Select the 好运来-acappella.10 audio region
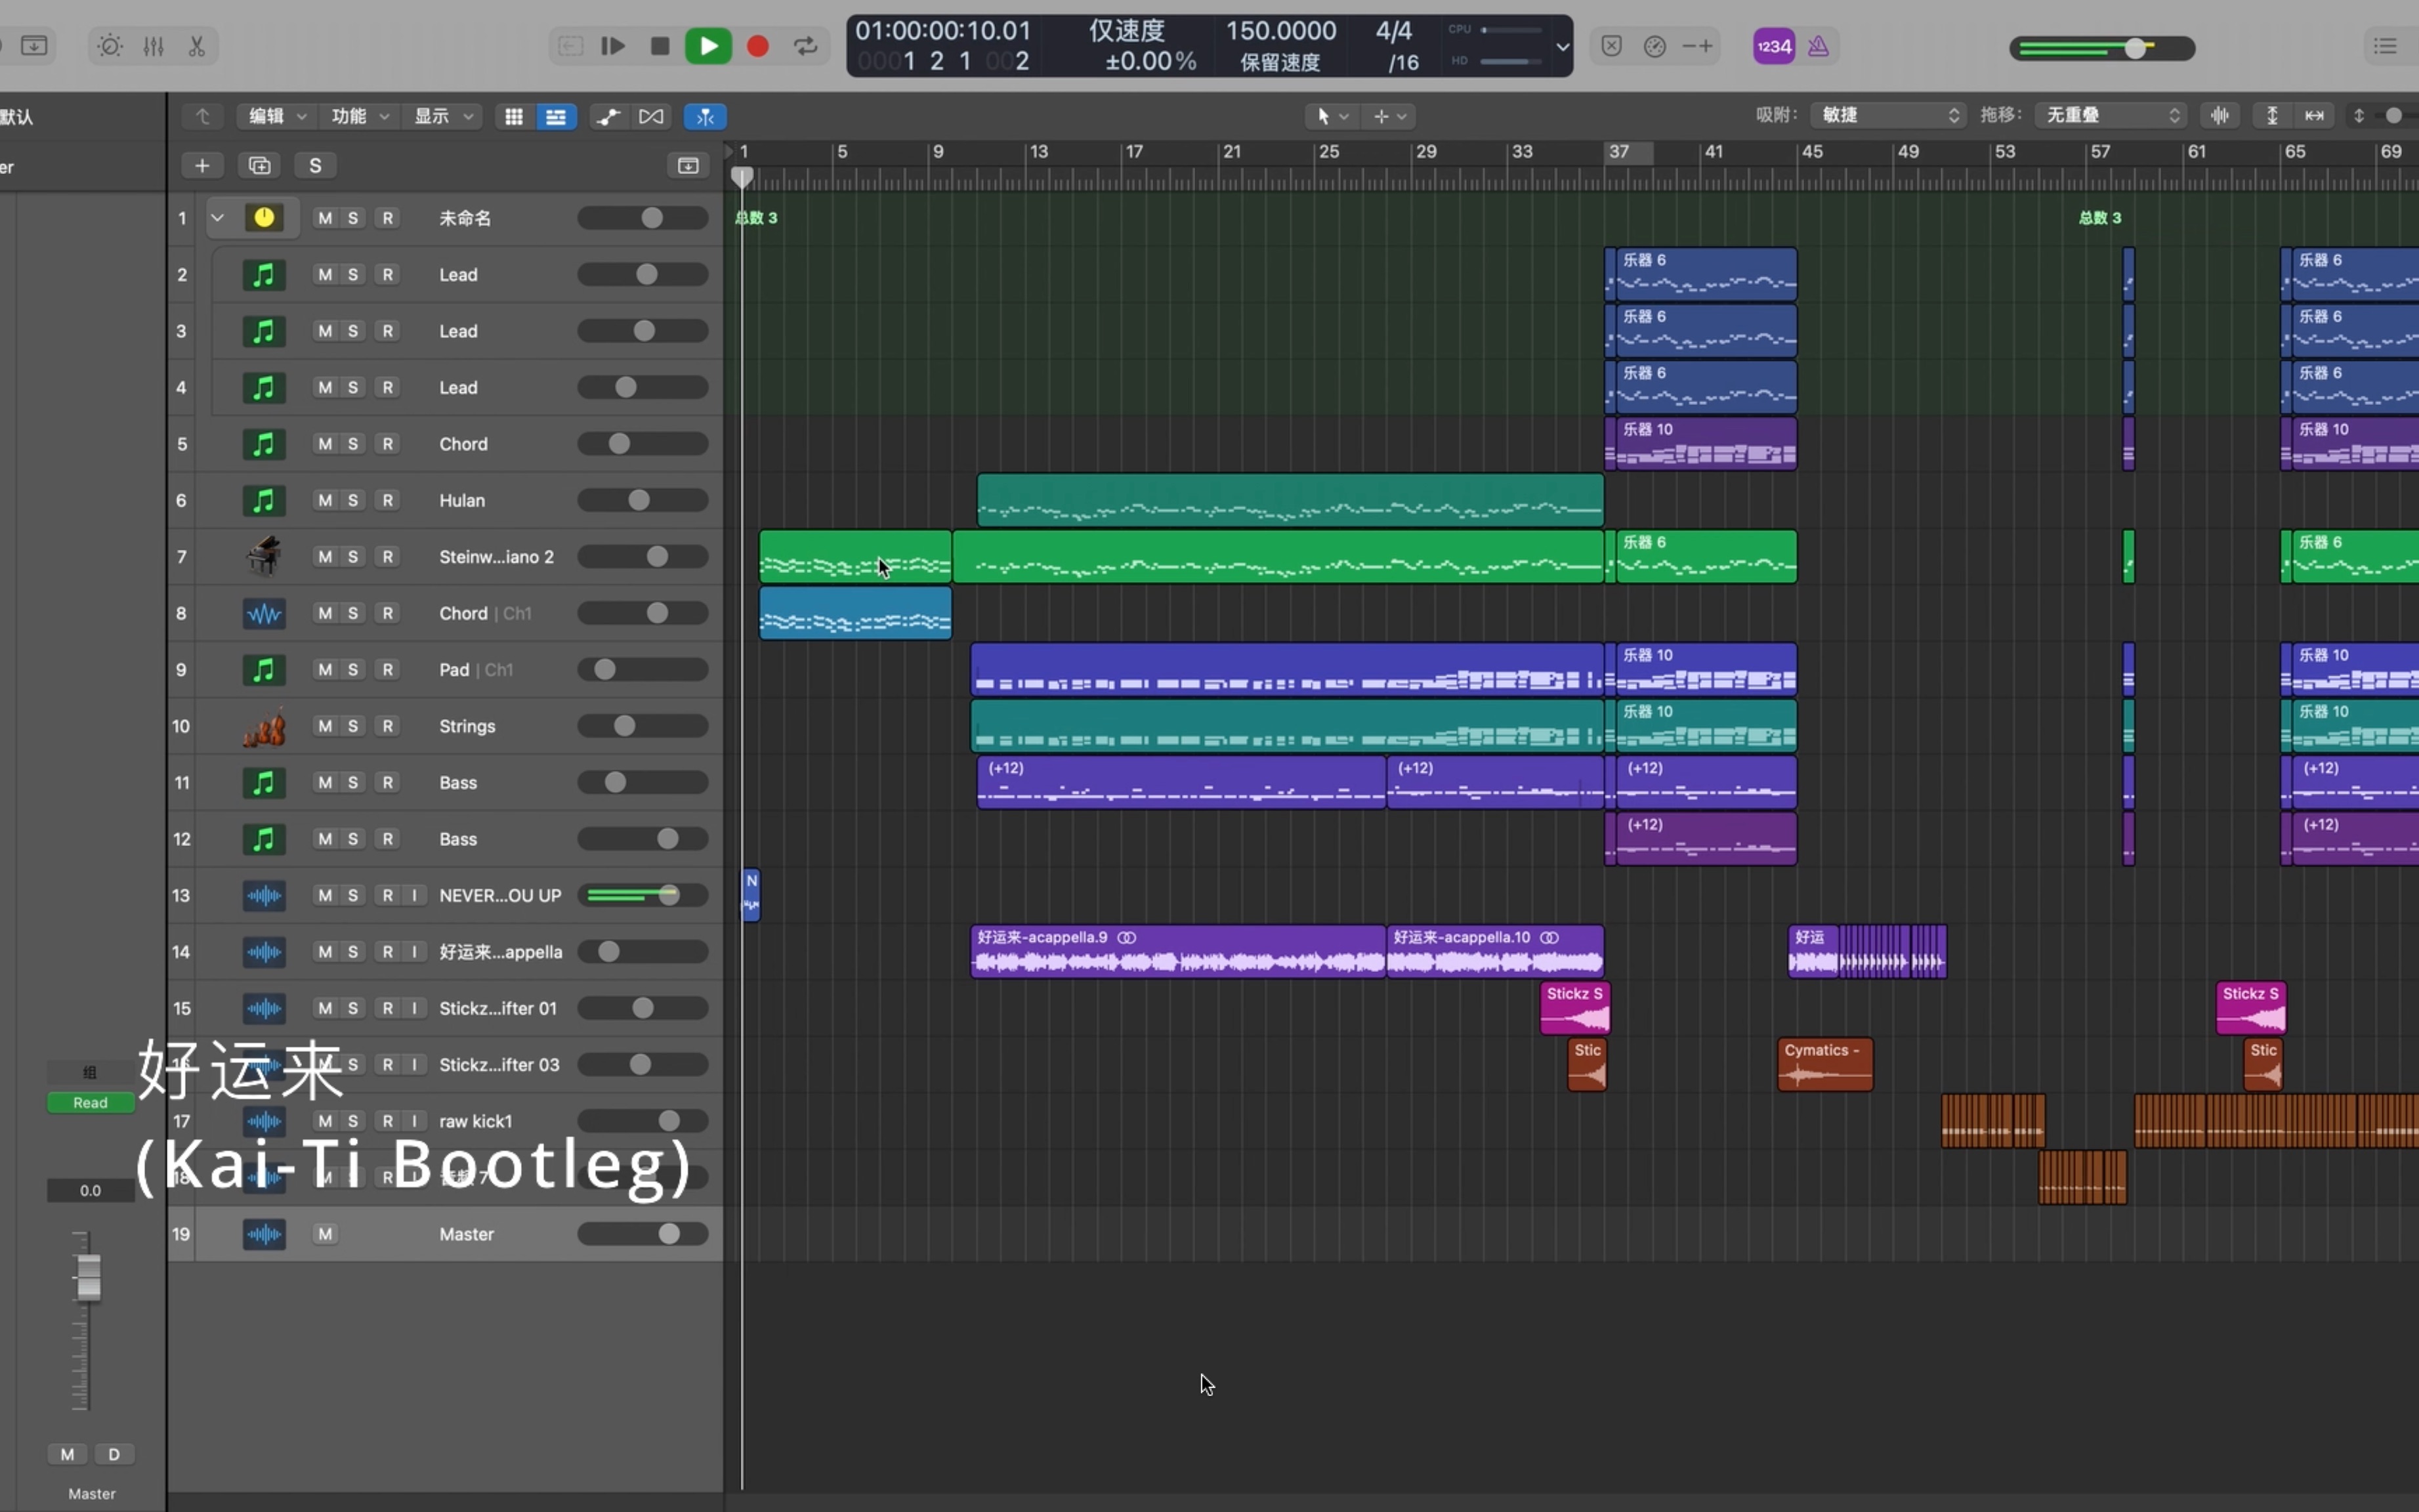 pyautogui.click(x=1495, y=952)
